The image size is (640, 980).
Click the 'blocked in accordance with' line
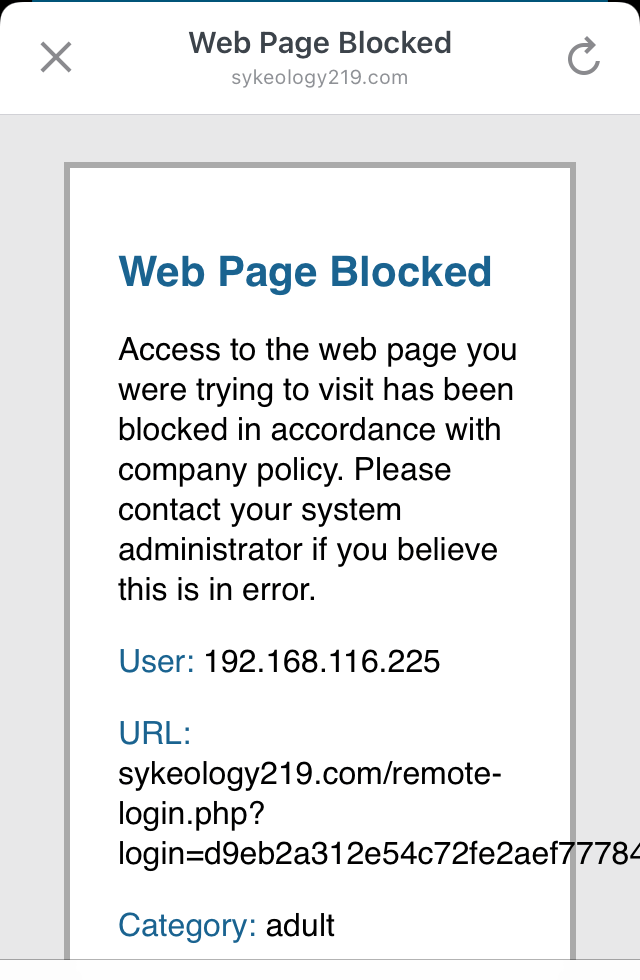tap(309, 430)
